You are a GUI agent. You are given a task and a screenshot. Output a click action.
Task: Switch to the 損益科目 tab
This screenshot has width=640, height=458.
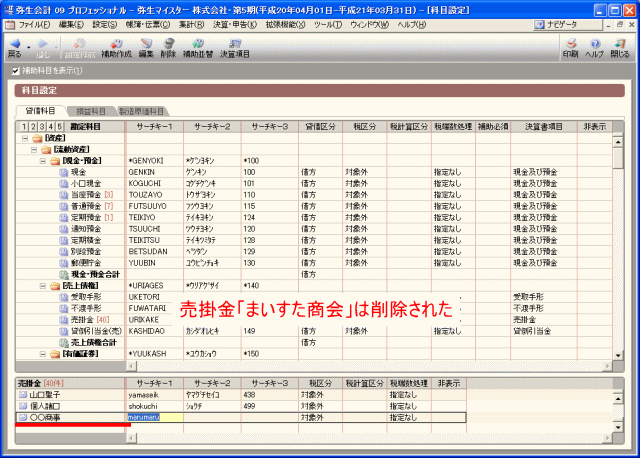pyautogui.click(x=91, y=111)
